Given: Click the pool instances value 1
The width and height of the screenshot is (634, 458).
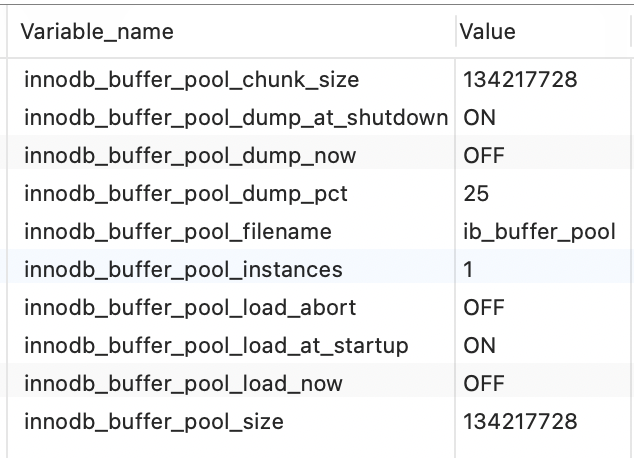Looking at the screenshot, I should (x=469, y=270).
